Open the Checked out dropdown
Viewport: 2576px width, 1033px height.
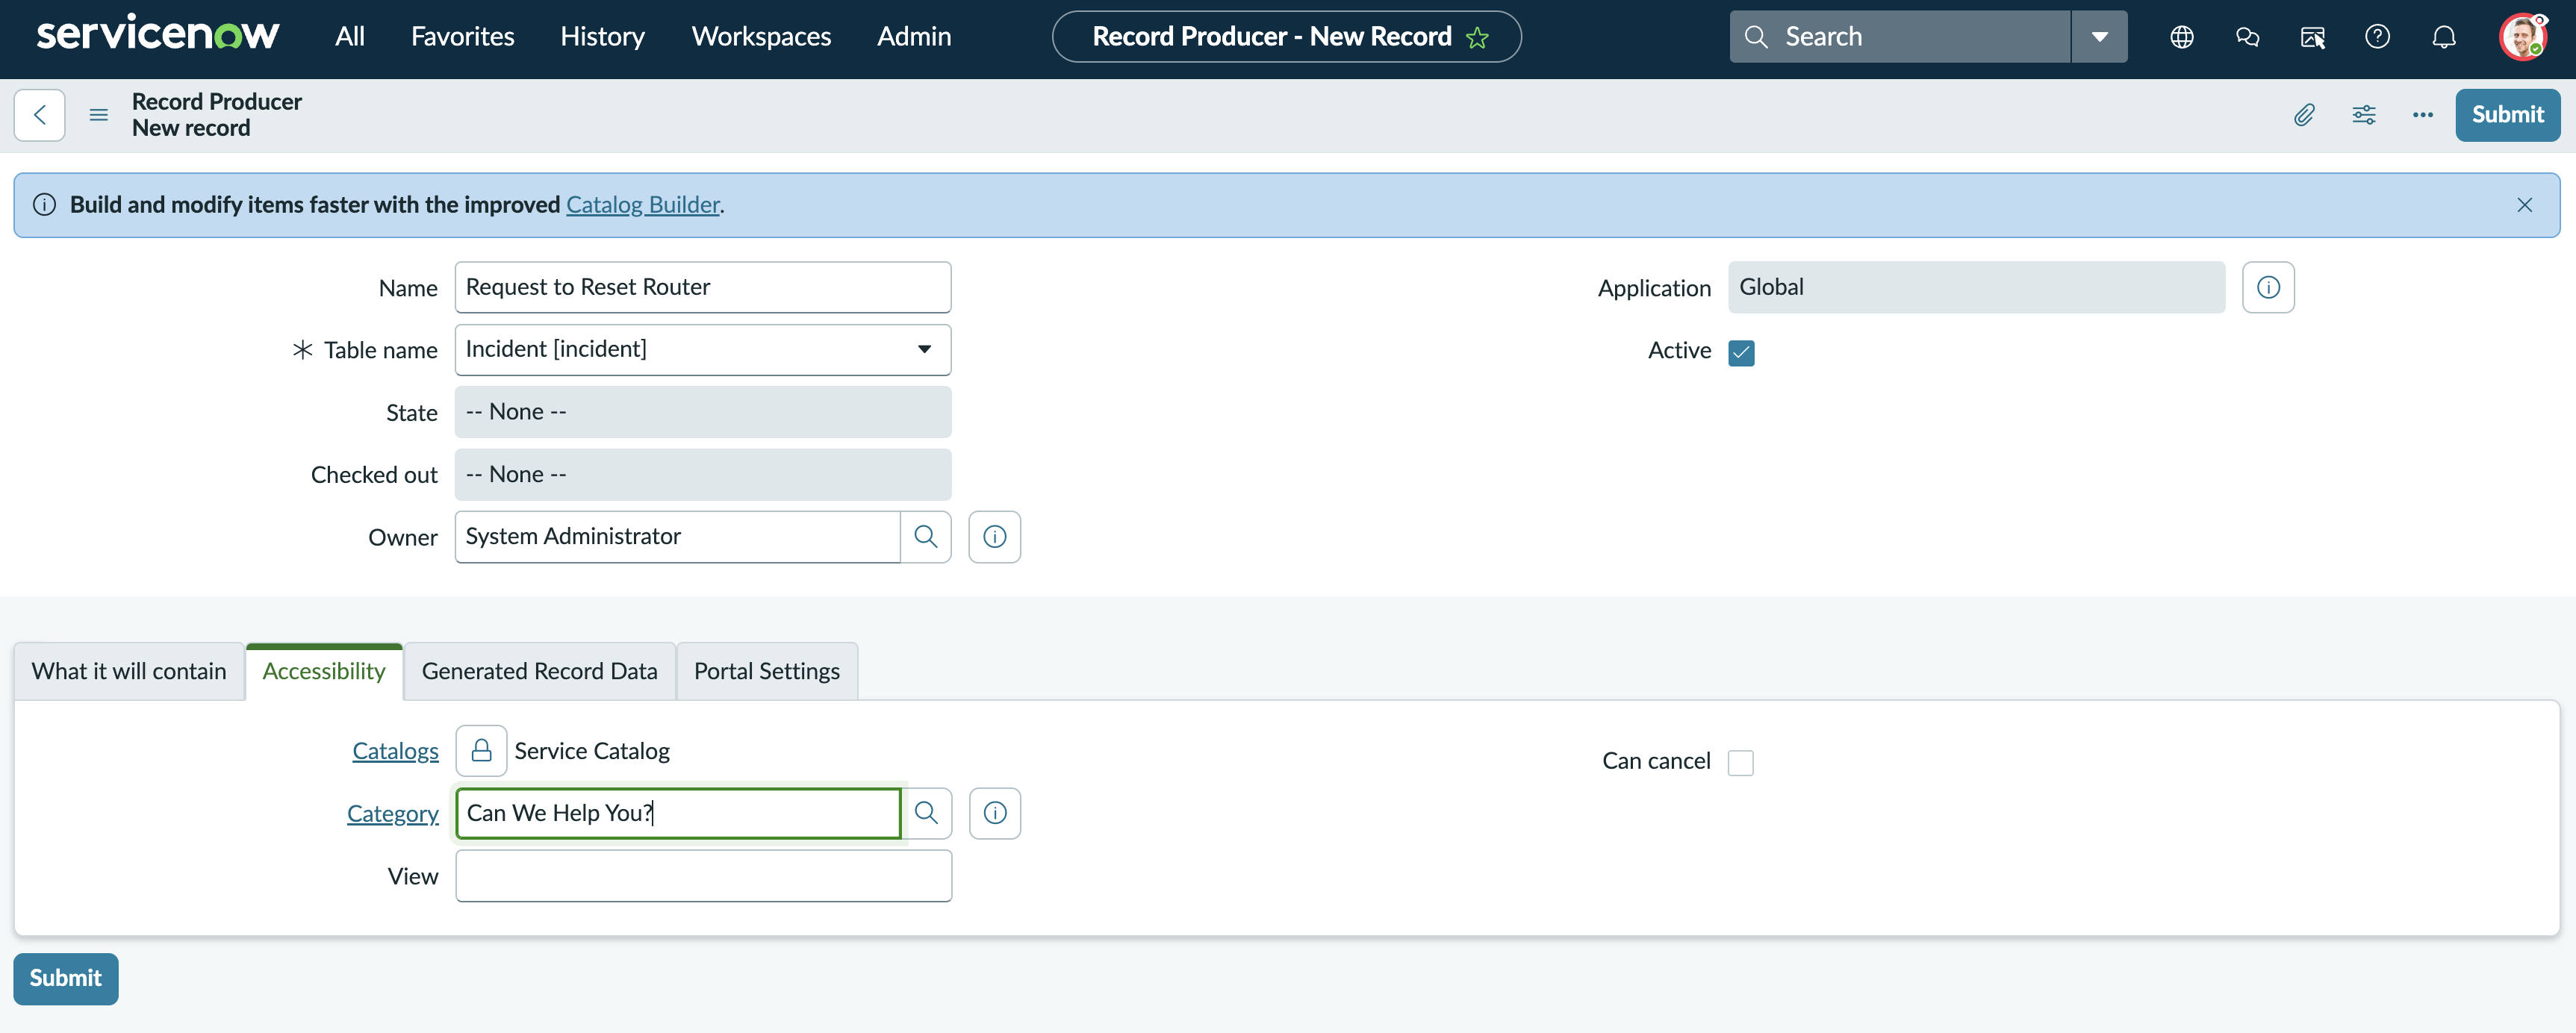pos(702,475)
